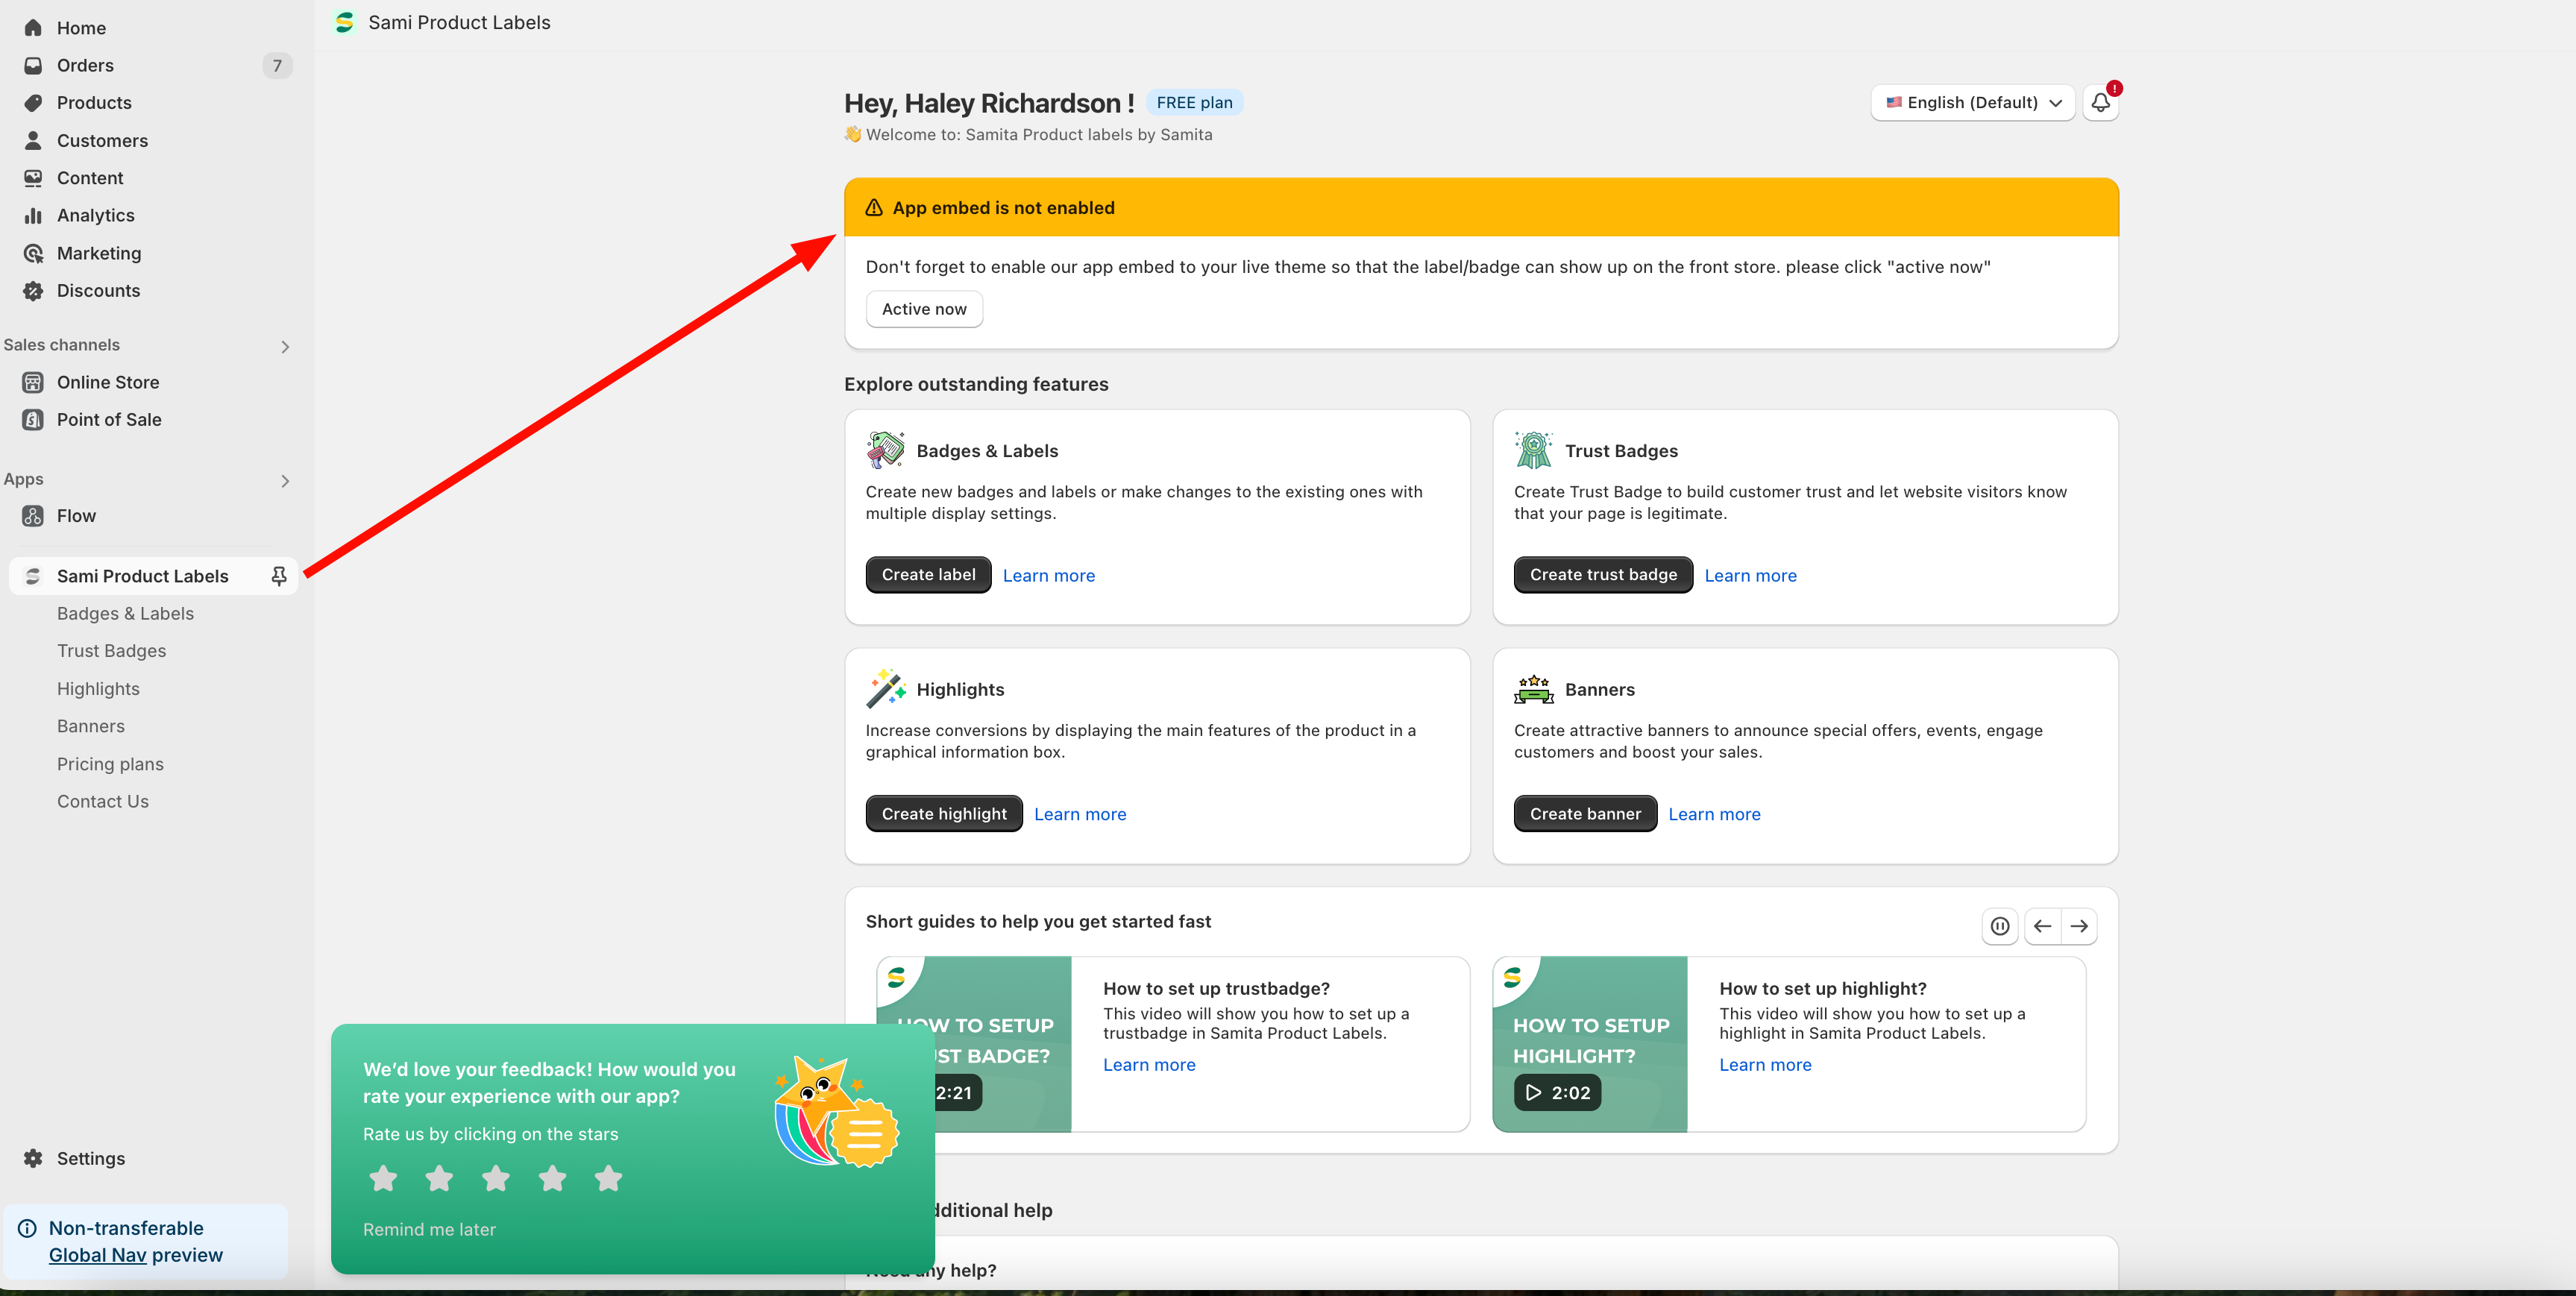This screenshot has width=2576, height=1296.
Task: Open Settings in the sidebar
Action: [90, 1158]
